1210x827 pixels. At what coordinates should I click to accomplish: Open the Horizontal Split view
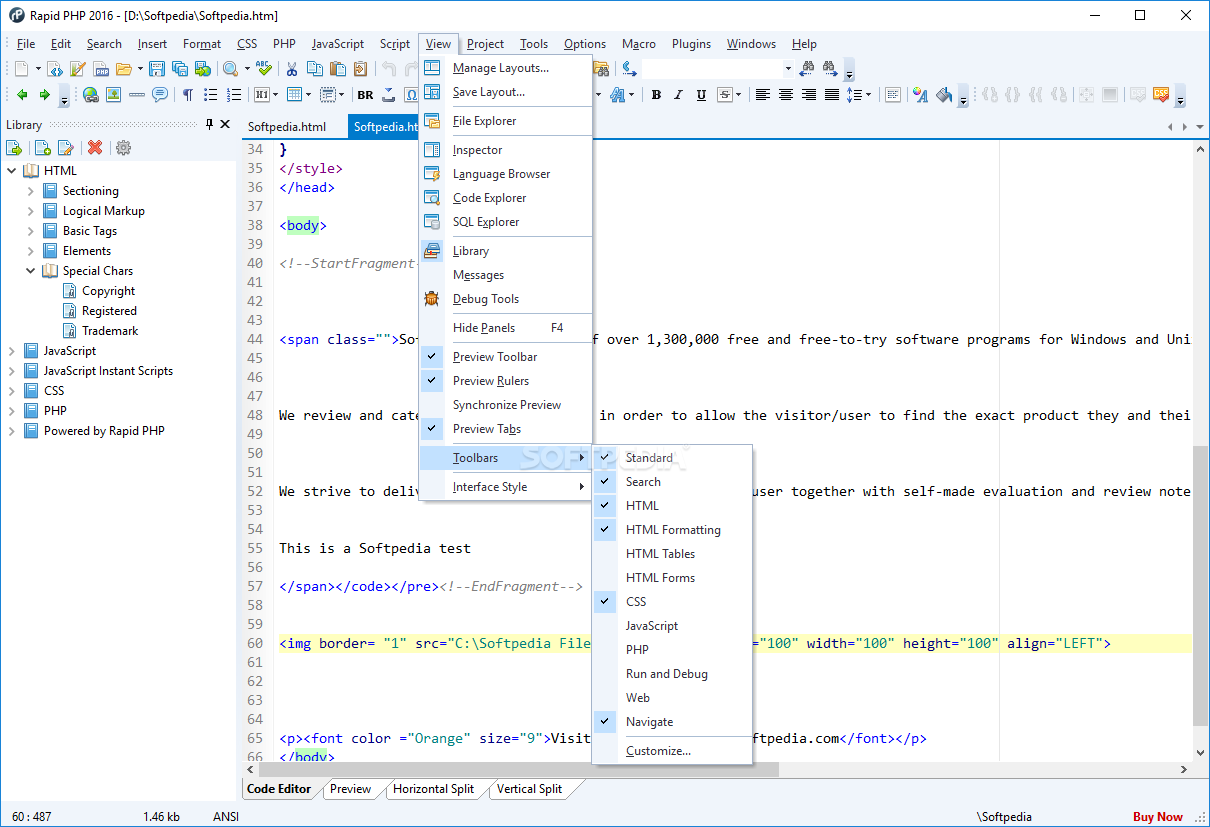point(433,789)
